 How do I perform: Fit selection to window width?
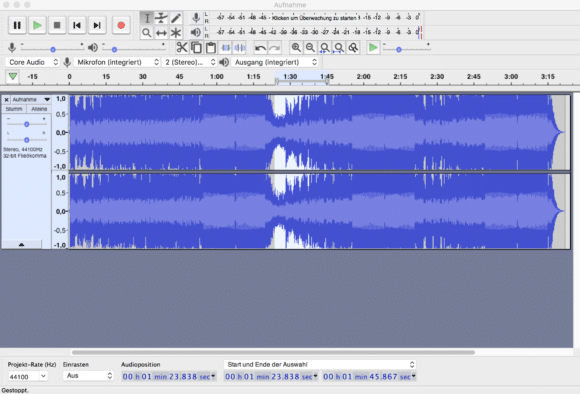pyautogui.click(x=325, y=47)
